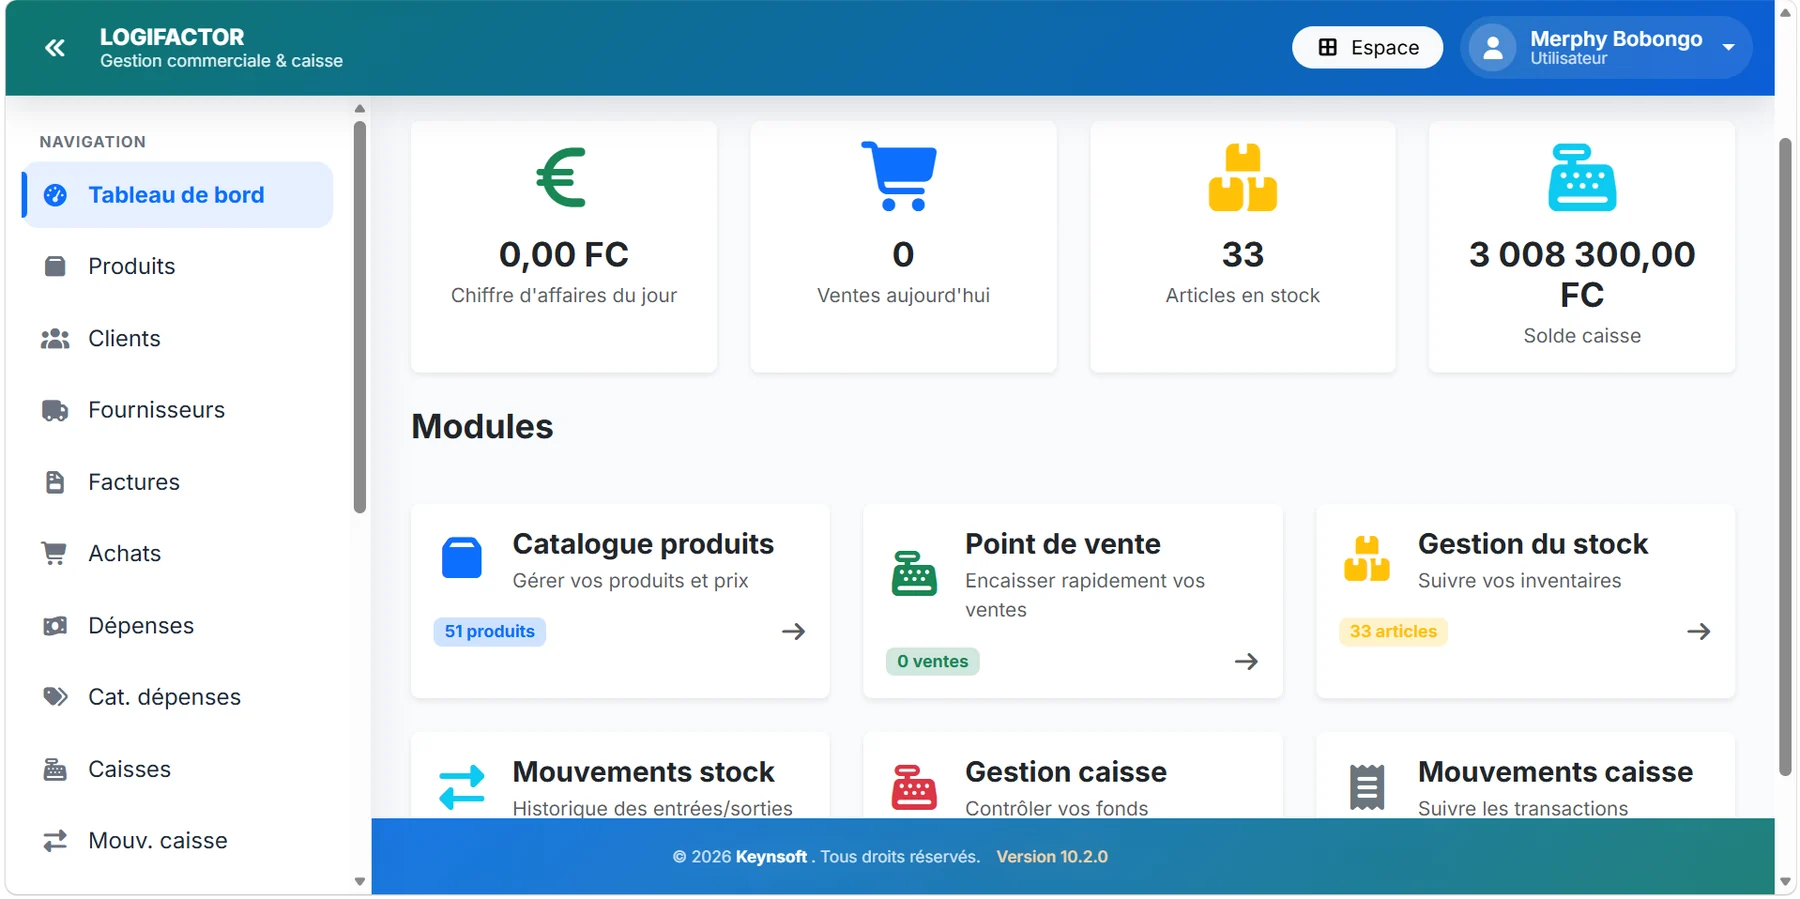
Task: Click the blue shopping cart sales icon
Action: click(900, 176)
